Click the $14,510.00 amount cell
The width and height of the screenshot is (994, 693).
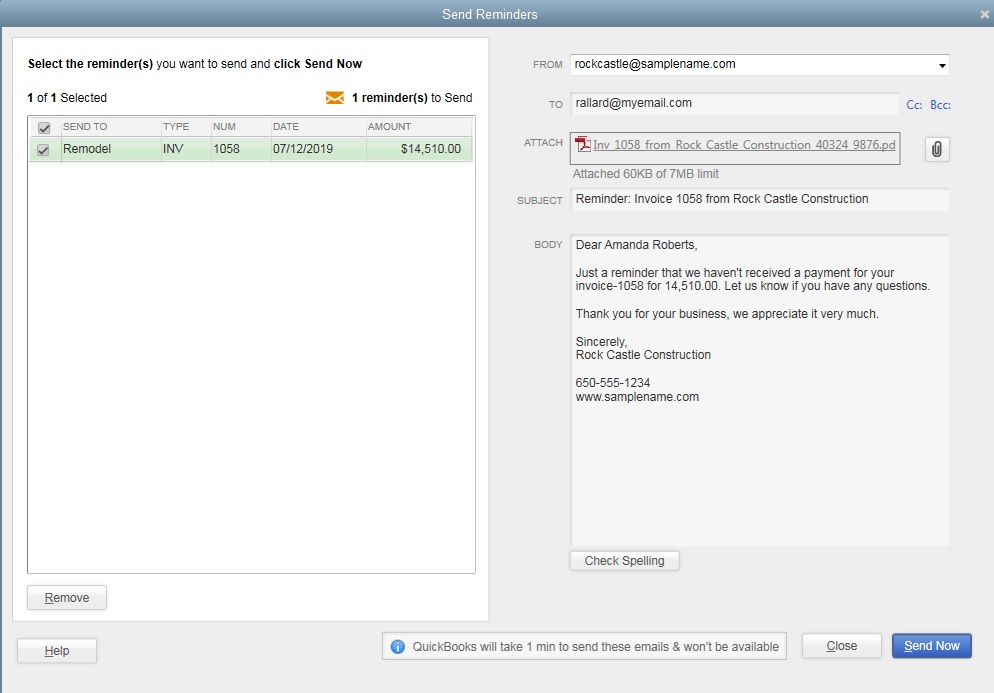[x=418, y=149]
